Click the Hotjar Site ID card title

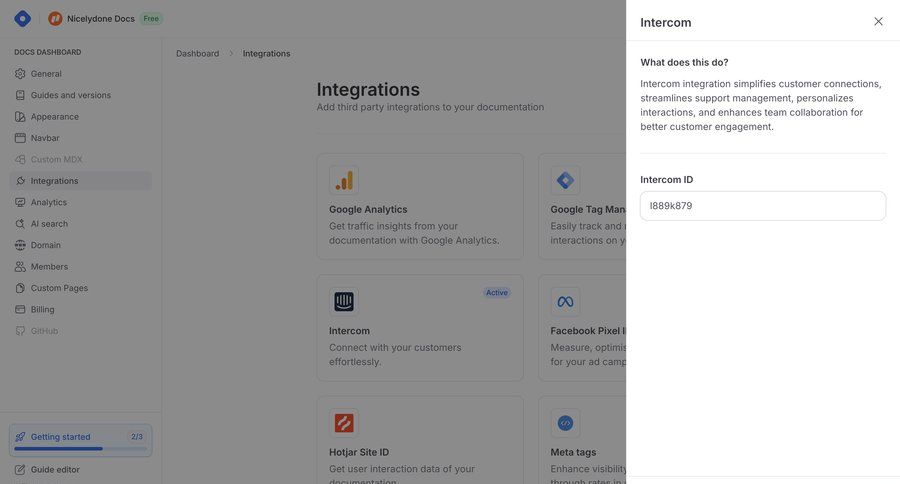[x=359, y=452]
